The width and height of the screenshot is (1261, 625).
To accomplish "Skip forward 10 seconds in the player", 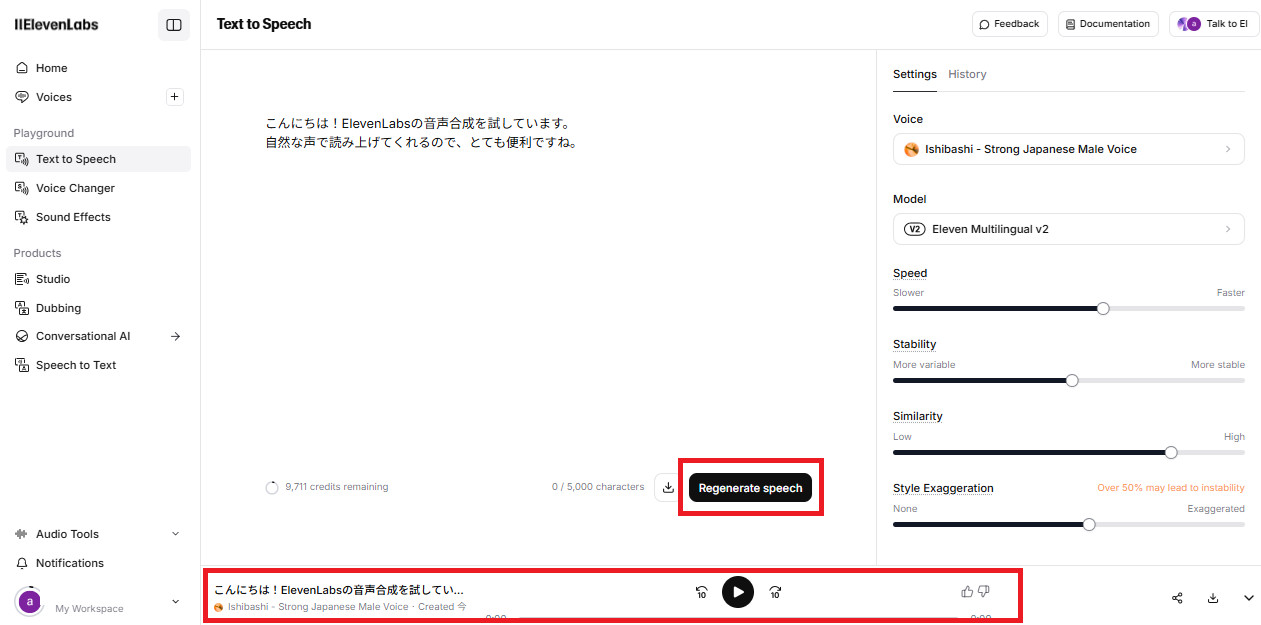I will (x=775, y=592).
